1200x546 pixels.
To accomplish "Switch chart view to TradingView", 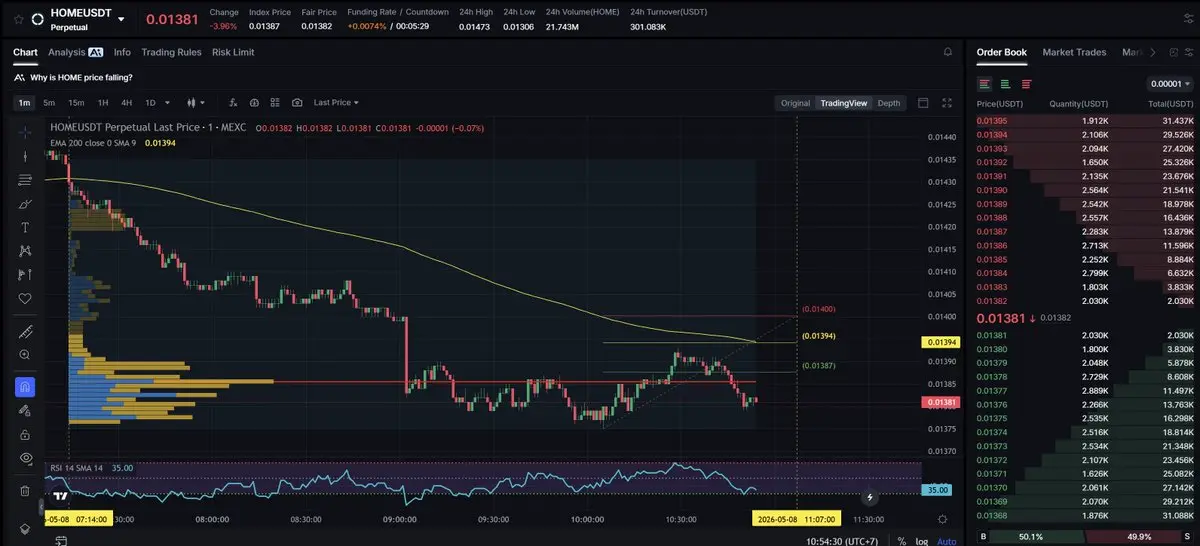I will (x=843, y=103).
